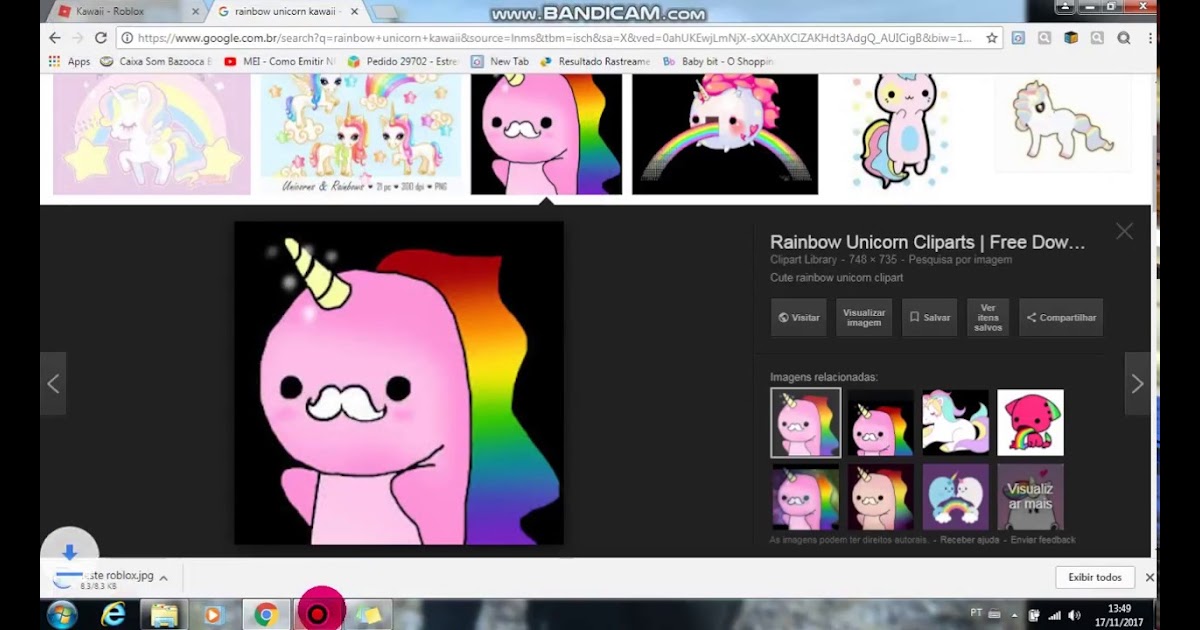This screenshot has width=1200, height=630.
Task: Open related image of lying white unicorn
Action: click(955, 423)
